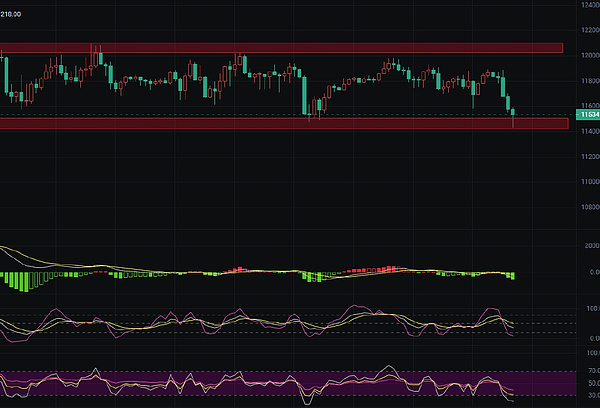Select the bright green MACD histogram bars at left
Screen dimensions: 600x408
pos(20,280)
